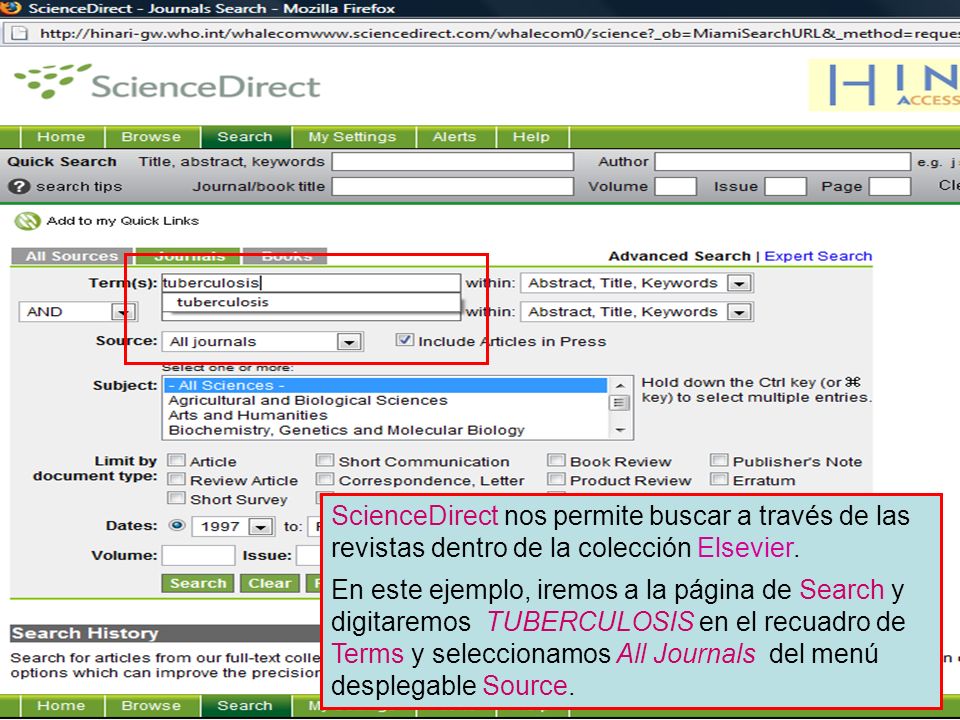Check the Book Review document type
The height and width of the screenshot is (720, 960).
click(x=556, y=460)
